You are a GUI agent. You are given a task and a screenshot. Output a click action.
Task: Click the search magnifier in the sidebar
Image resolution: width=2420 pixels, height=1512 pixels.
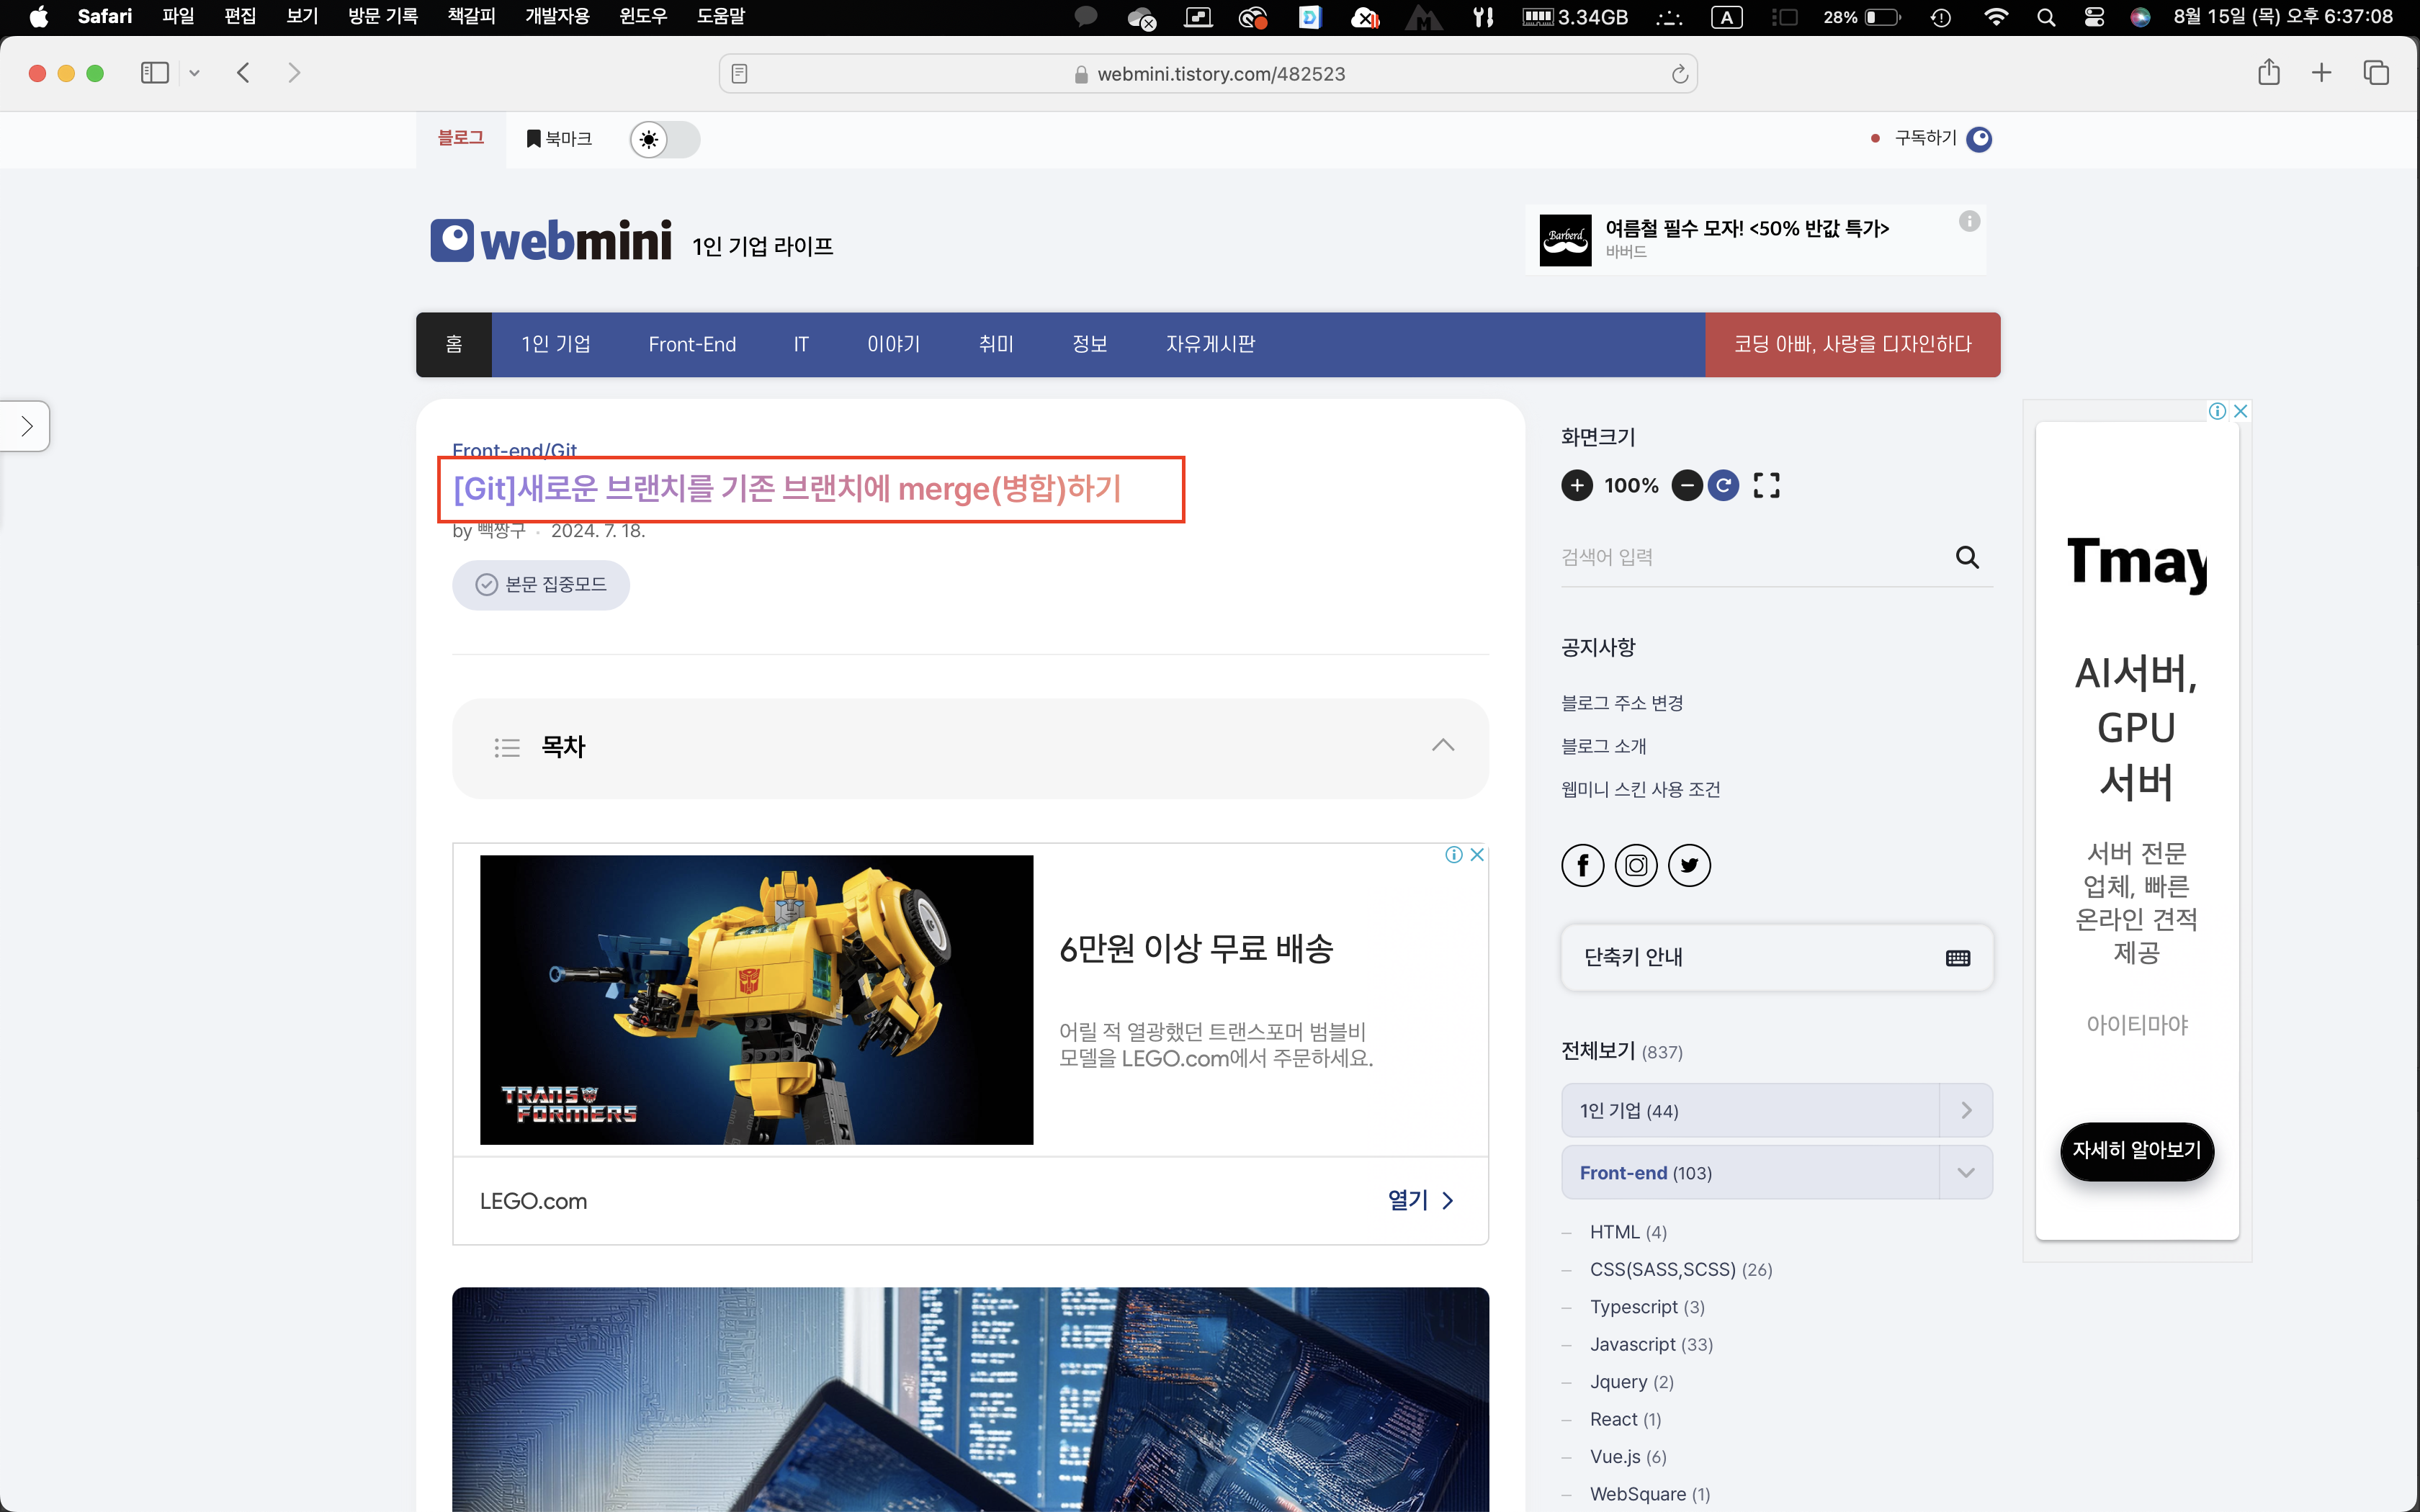click(1966, 557)
